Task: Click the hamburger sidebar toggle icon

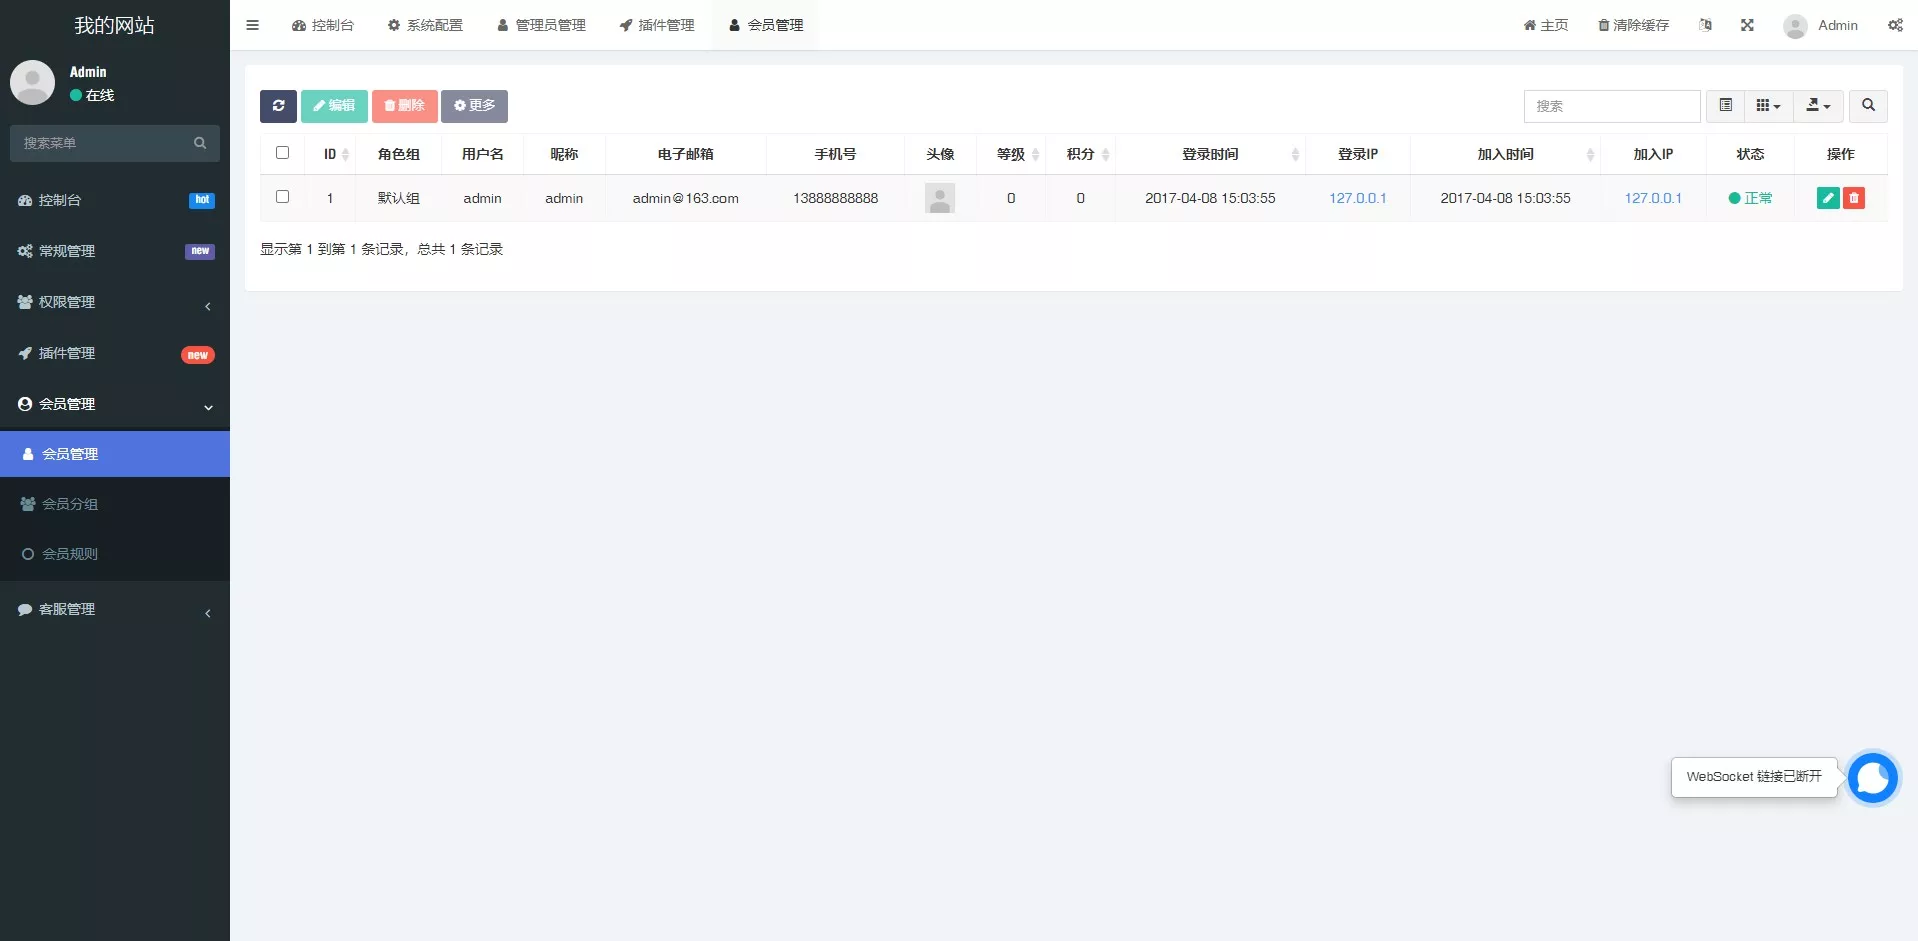Action: 253,25
